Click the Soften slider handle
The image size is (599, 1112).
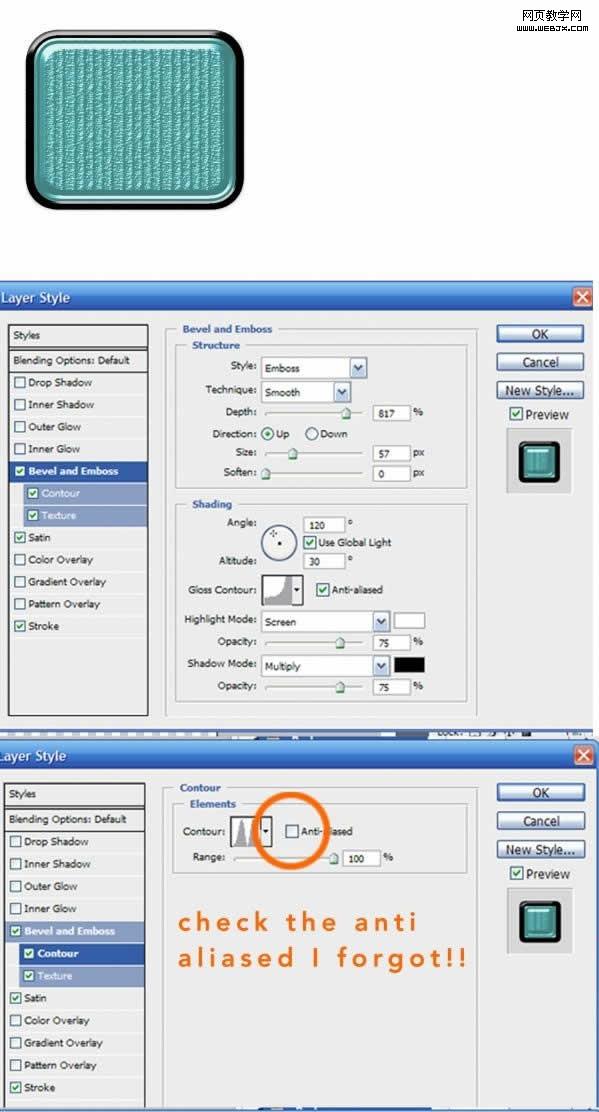pos(266,474)
